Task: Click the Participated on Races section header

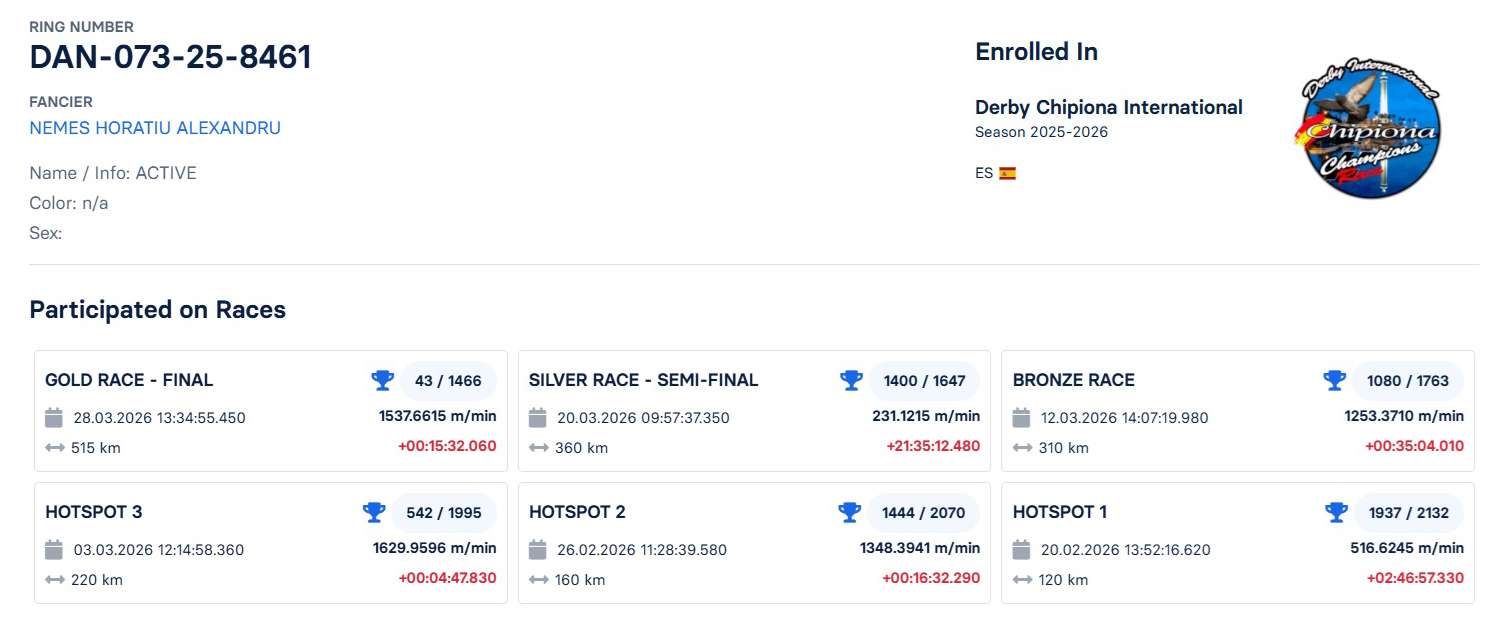Action: [x=157, y=310]
